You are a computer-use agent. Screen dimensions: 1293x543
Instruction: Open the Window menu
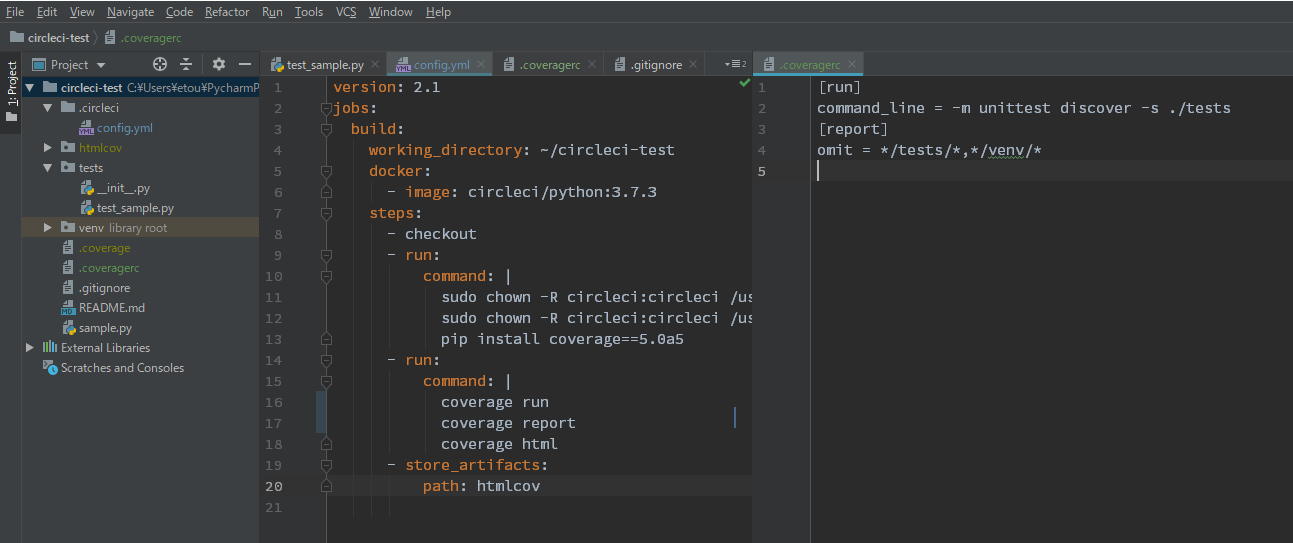tap(390, 12)
